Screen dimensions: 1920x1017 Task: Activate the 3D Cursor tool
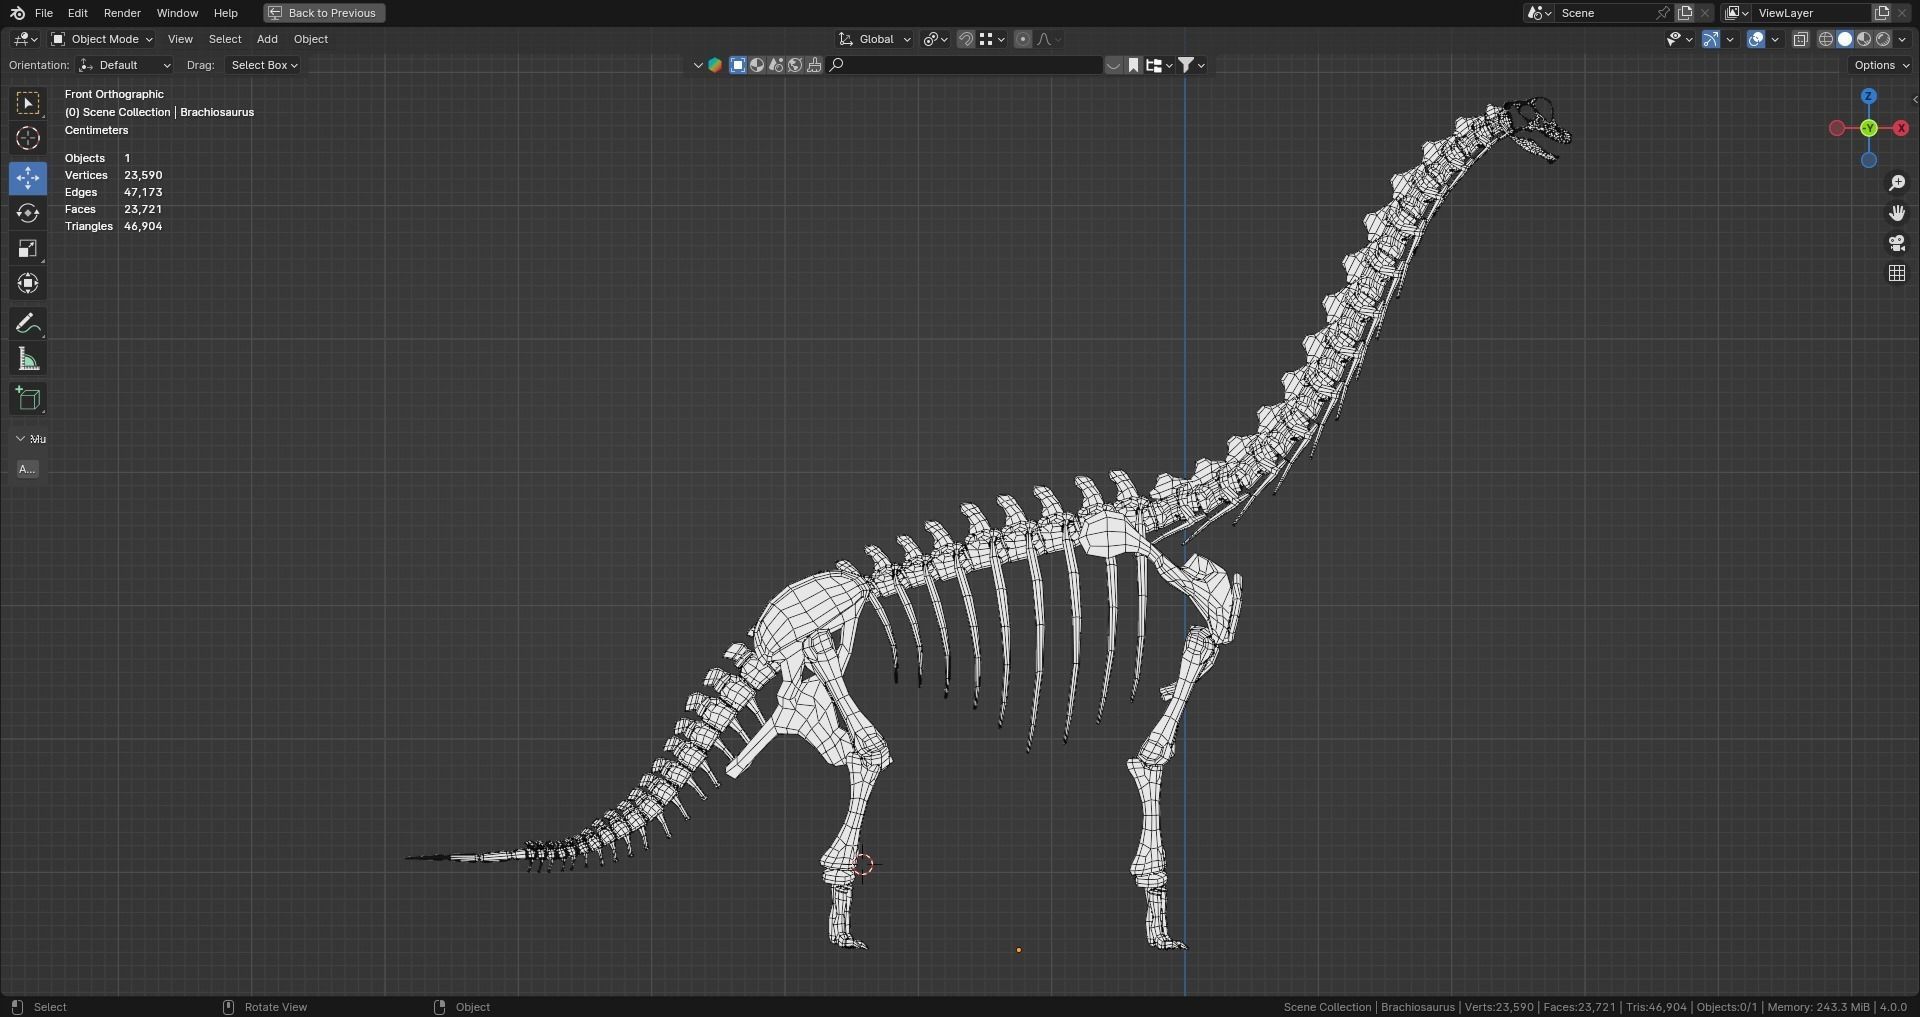pos(28,138)
